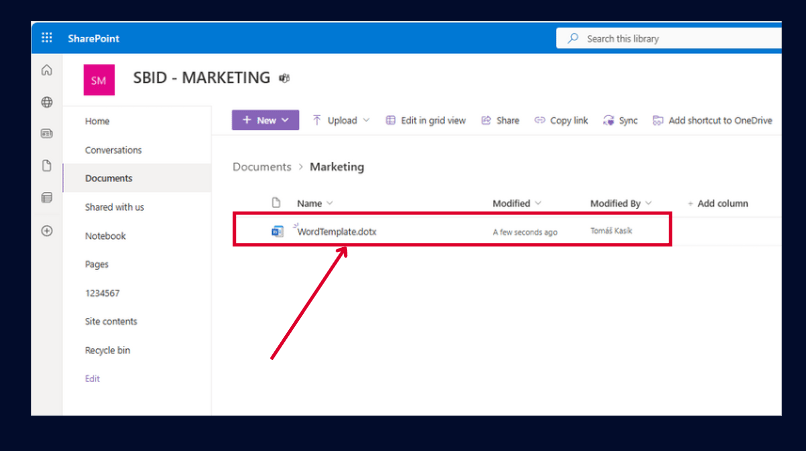Click the Create plus circle icon
The width and height of the screenshot is (806, 451).
47,231
